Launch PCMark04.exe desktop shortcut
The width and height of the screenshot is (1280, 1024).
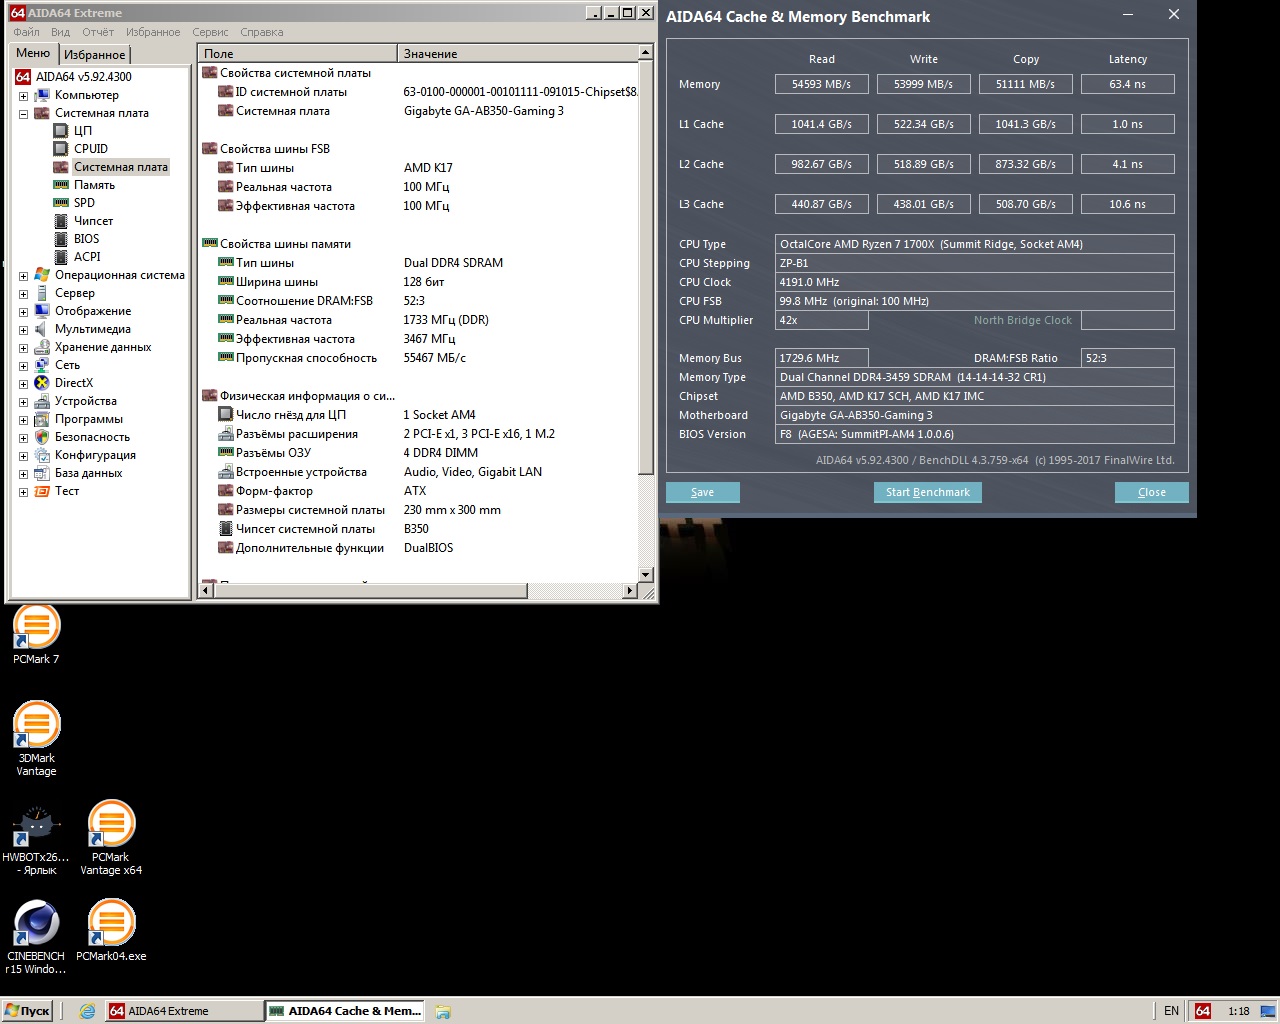pos(111,931)
